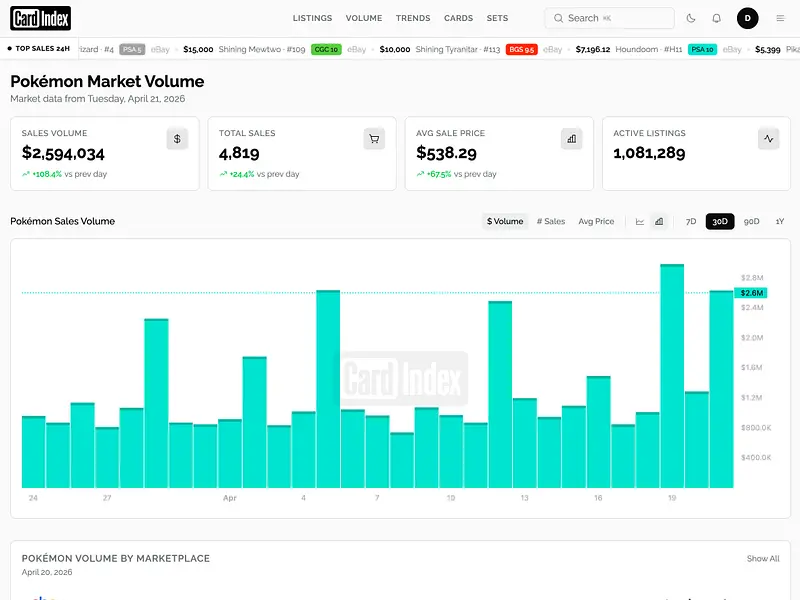Set chart range to 90D
The width and height of the screenshot is (800, 600).
[752, 221]
